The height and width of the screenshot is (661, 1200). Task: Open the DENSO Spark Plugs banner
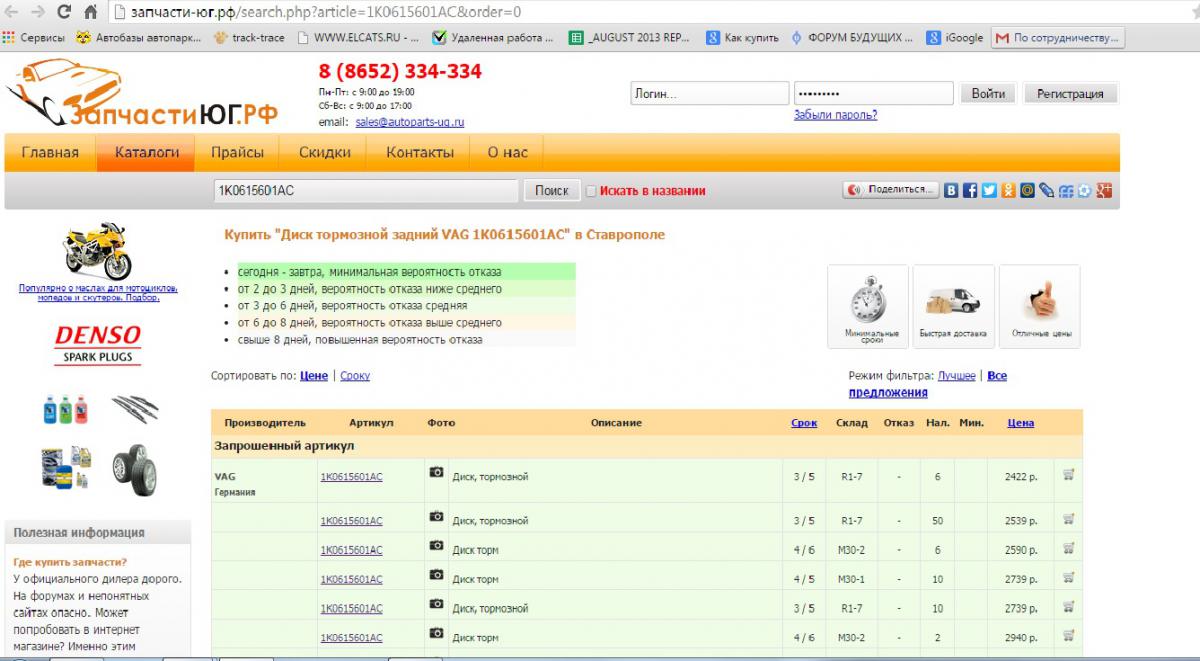(x=97, y=344)
